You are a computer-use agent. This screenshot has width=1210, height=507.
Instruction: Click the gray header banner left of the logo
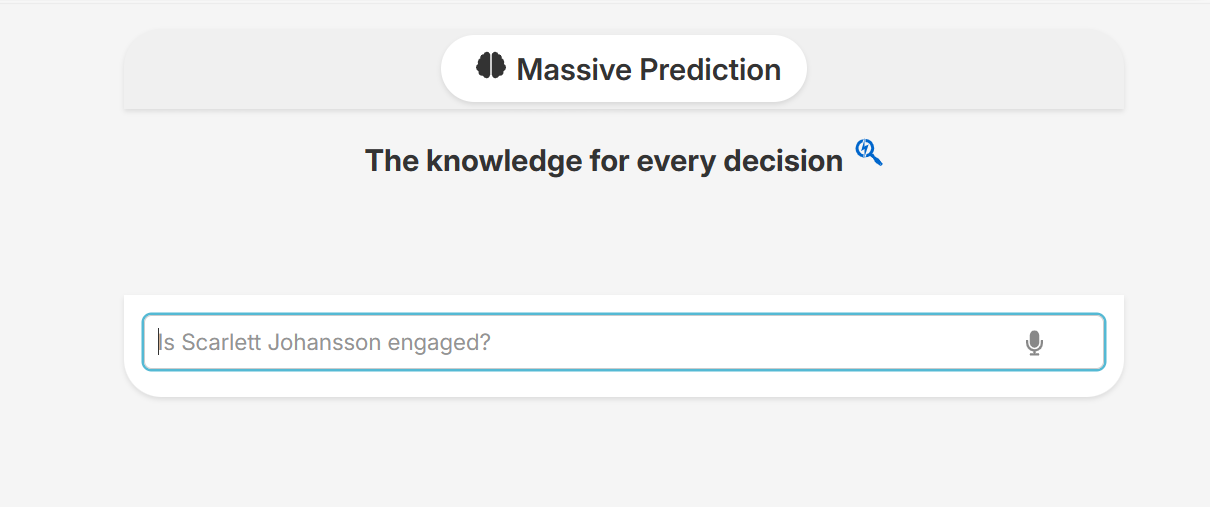coord(280,70)
